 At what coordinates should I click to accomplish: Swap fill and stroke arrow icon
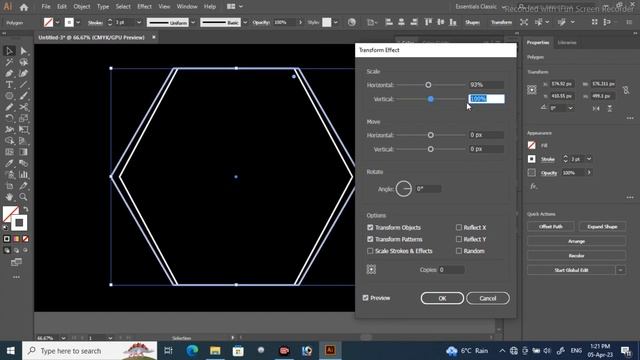point(26,209)
